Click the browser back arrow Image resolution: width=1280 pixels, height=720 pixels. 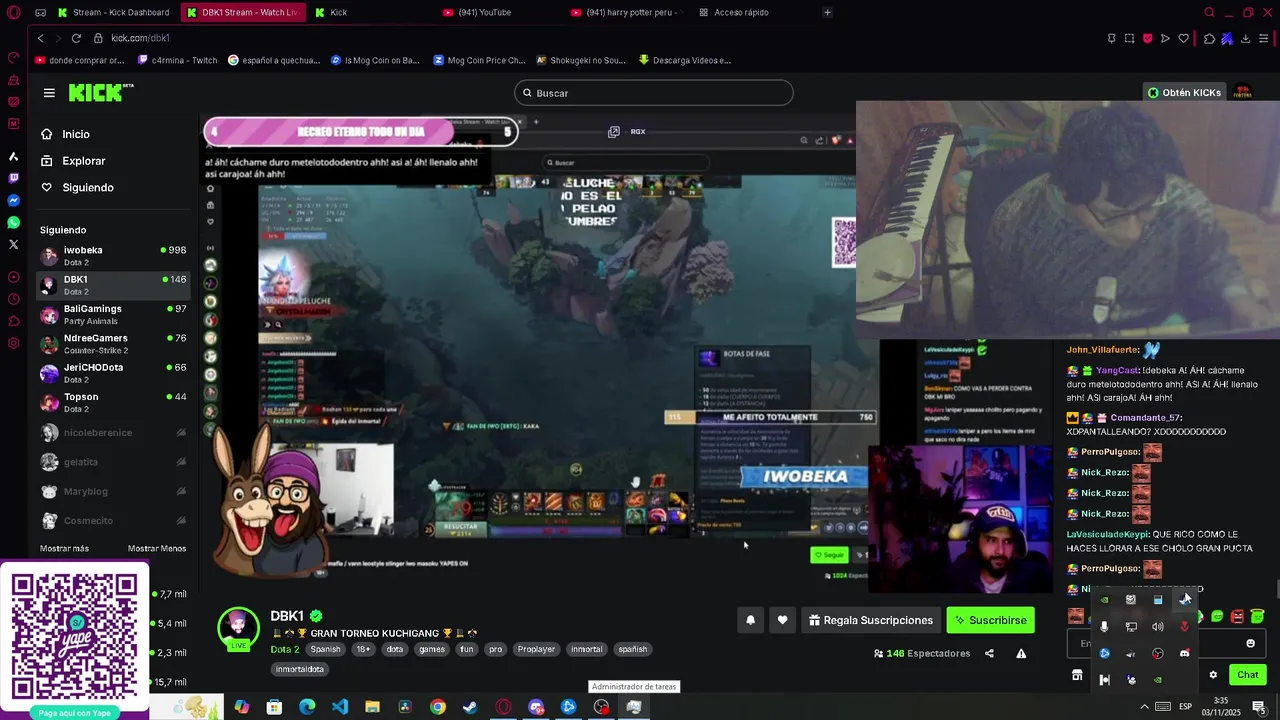click(40, 38)
